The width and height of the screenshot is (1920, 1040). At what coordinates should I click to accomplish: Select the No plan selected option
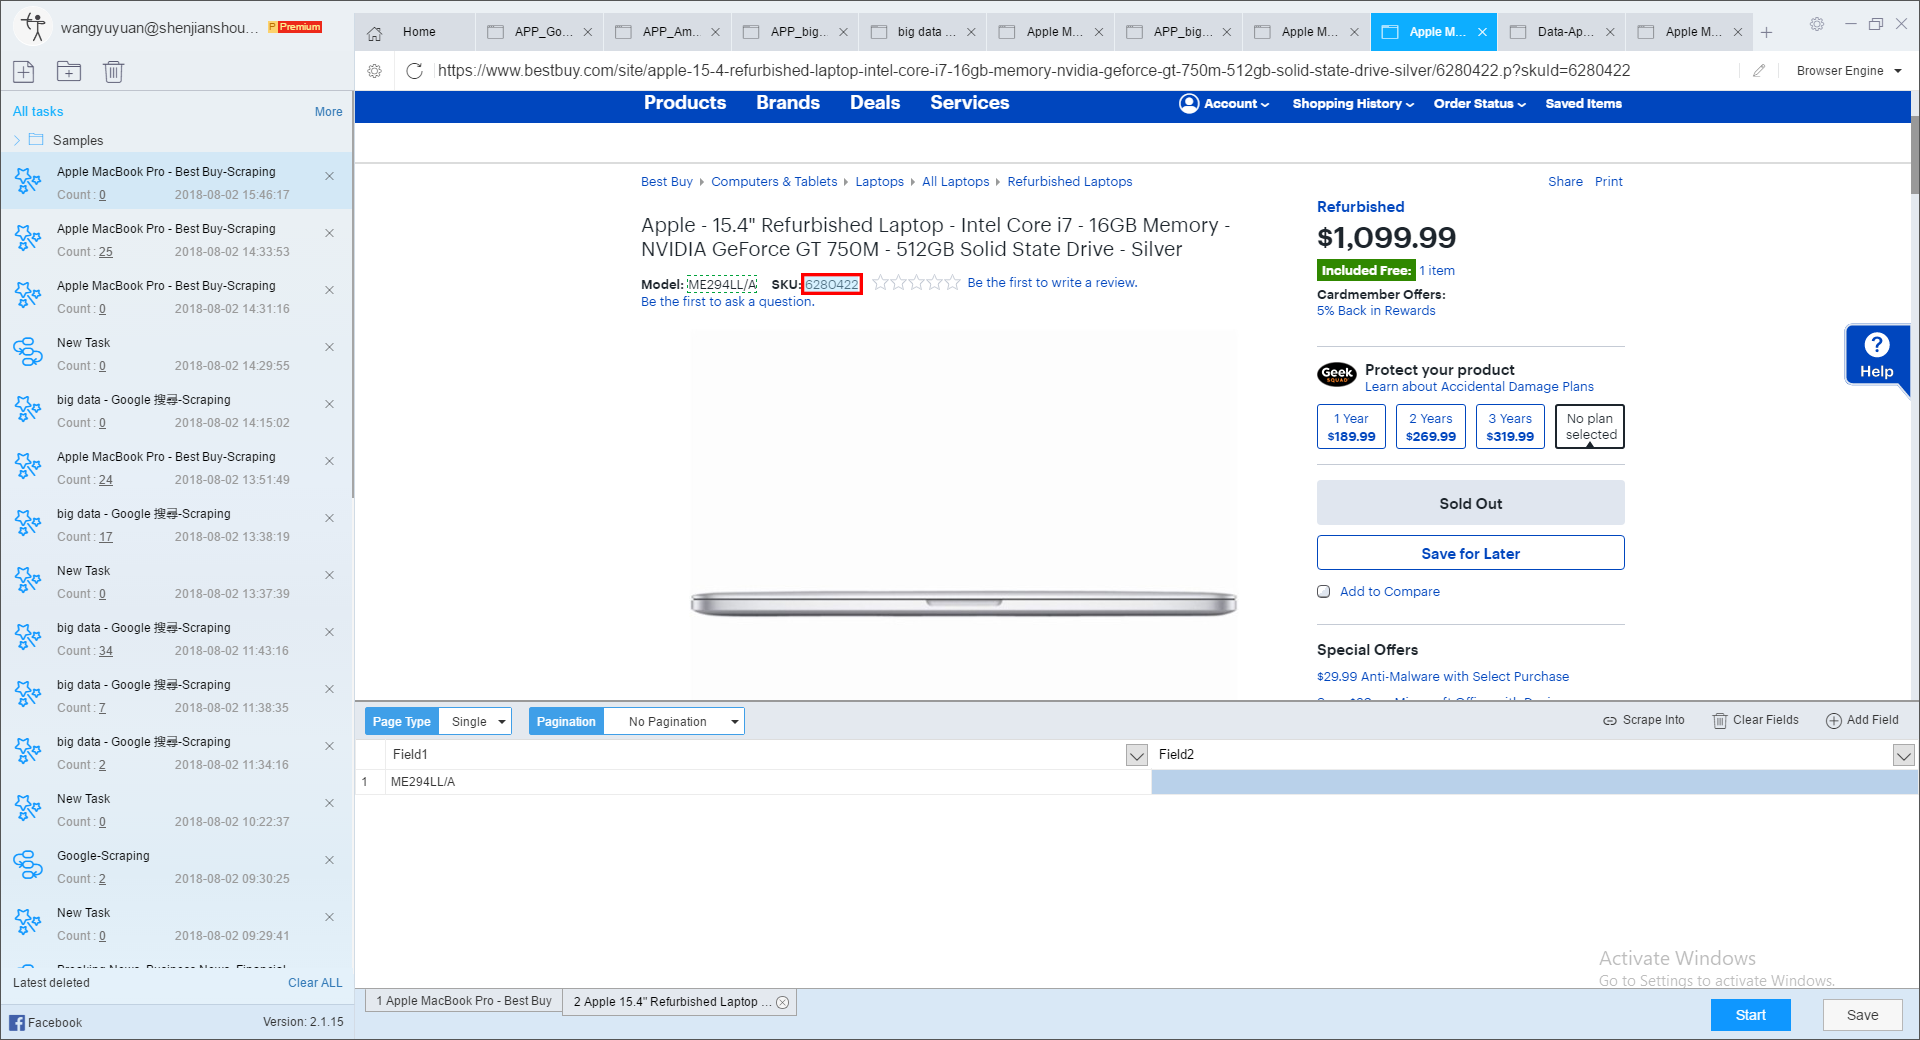1590,427
